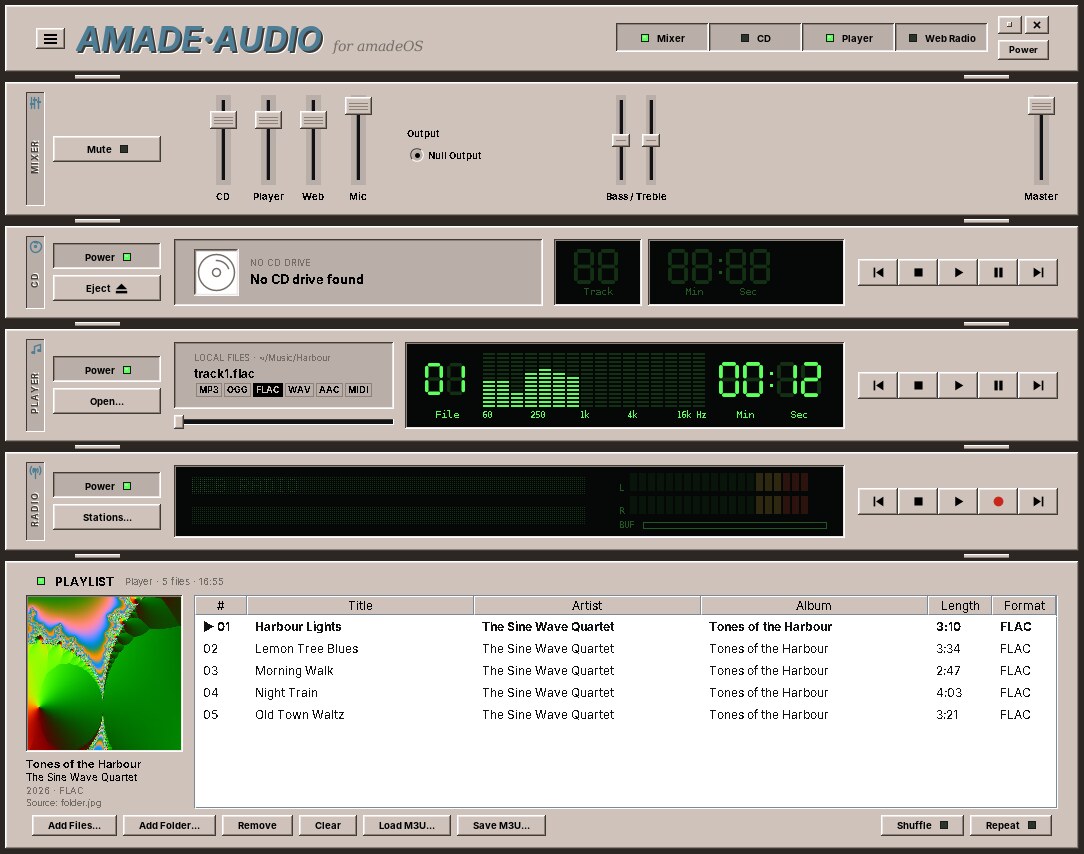Eject the CD tray

coord(106,288)
